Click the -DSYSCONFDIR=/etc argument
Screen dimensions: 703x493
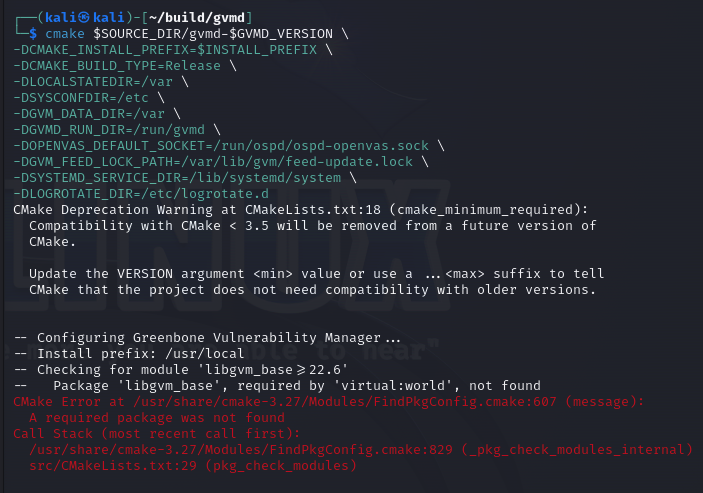pyautogui.click(x=81, y=98)
